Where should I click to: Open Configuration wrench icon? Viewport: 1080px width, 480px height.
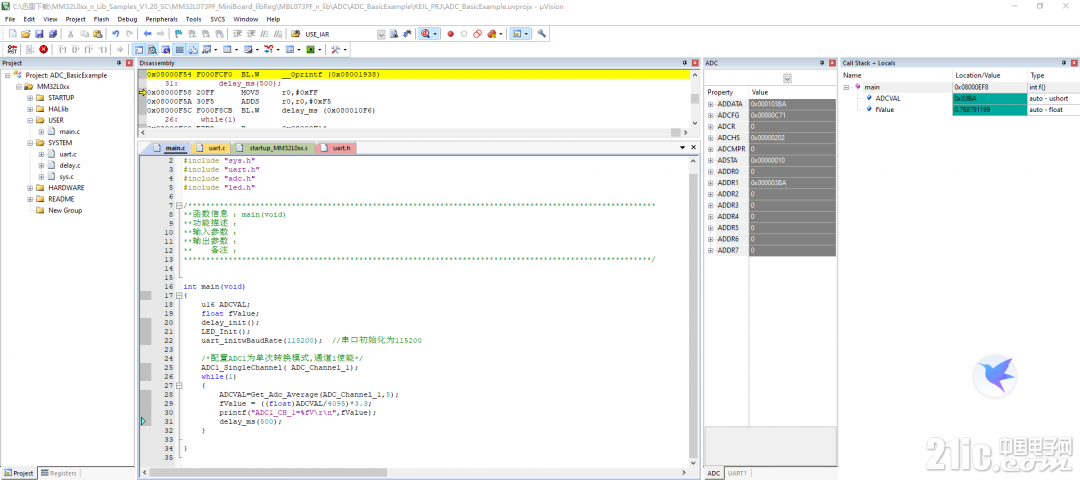point(541,34)
